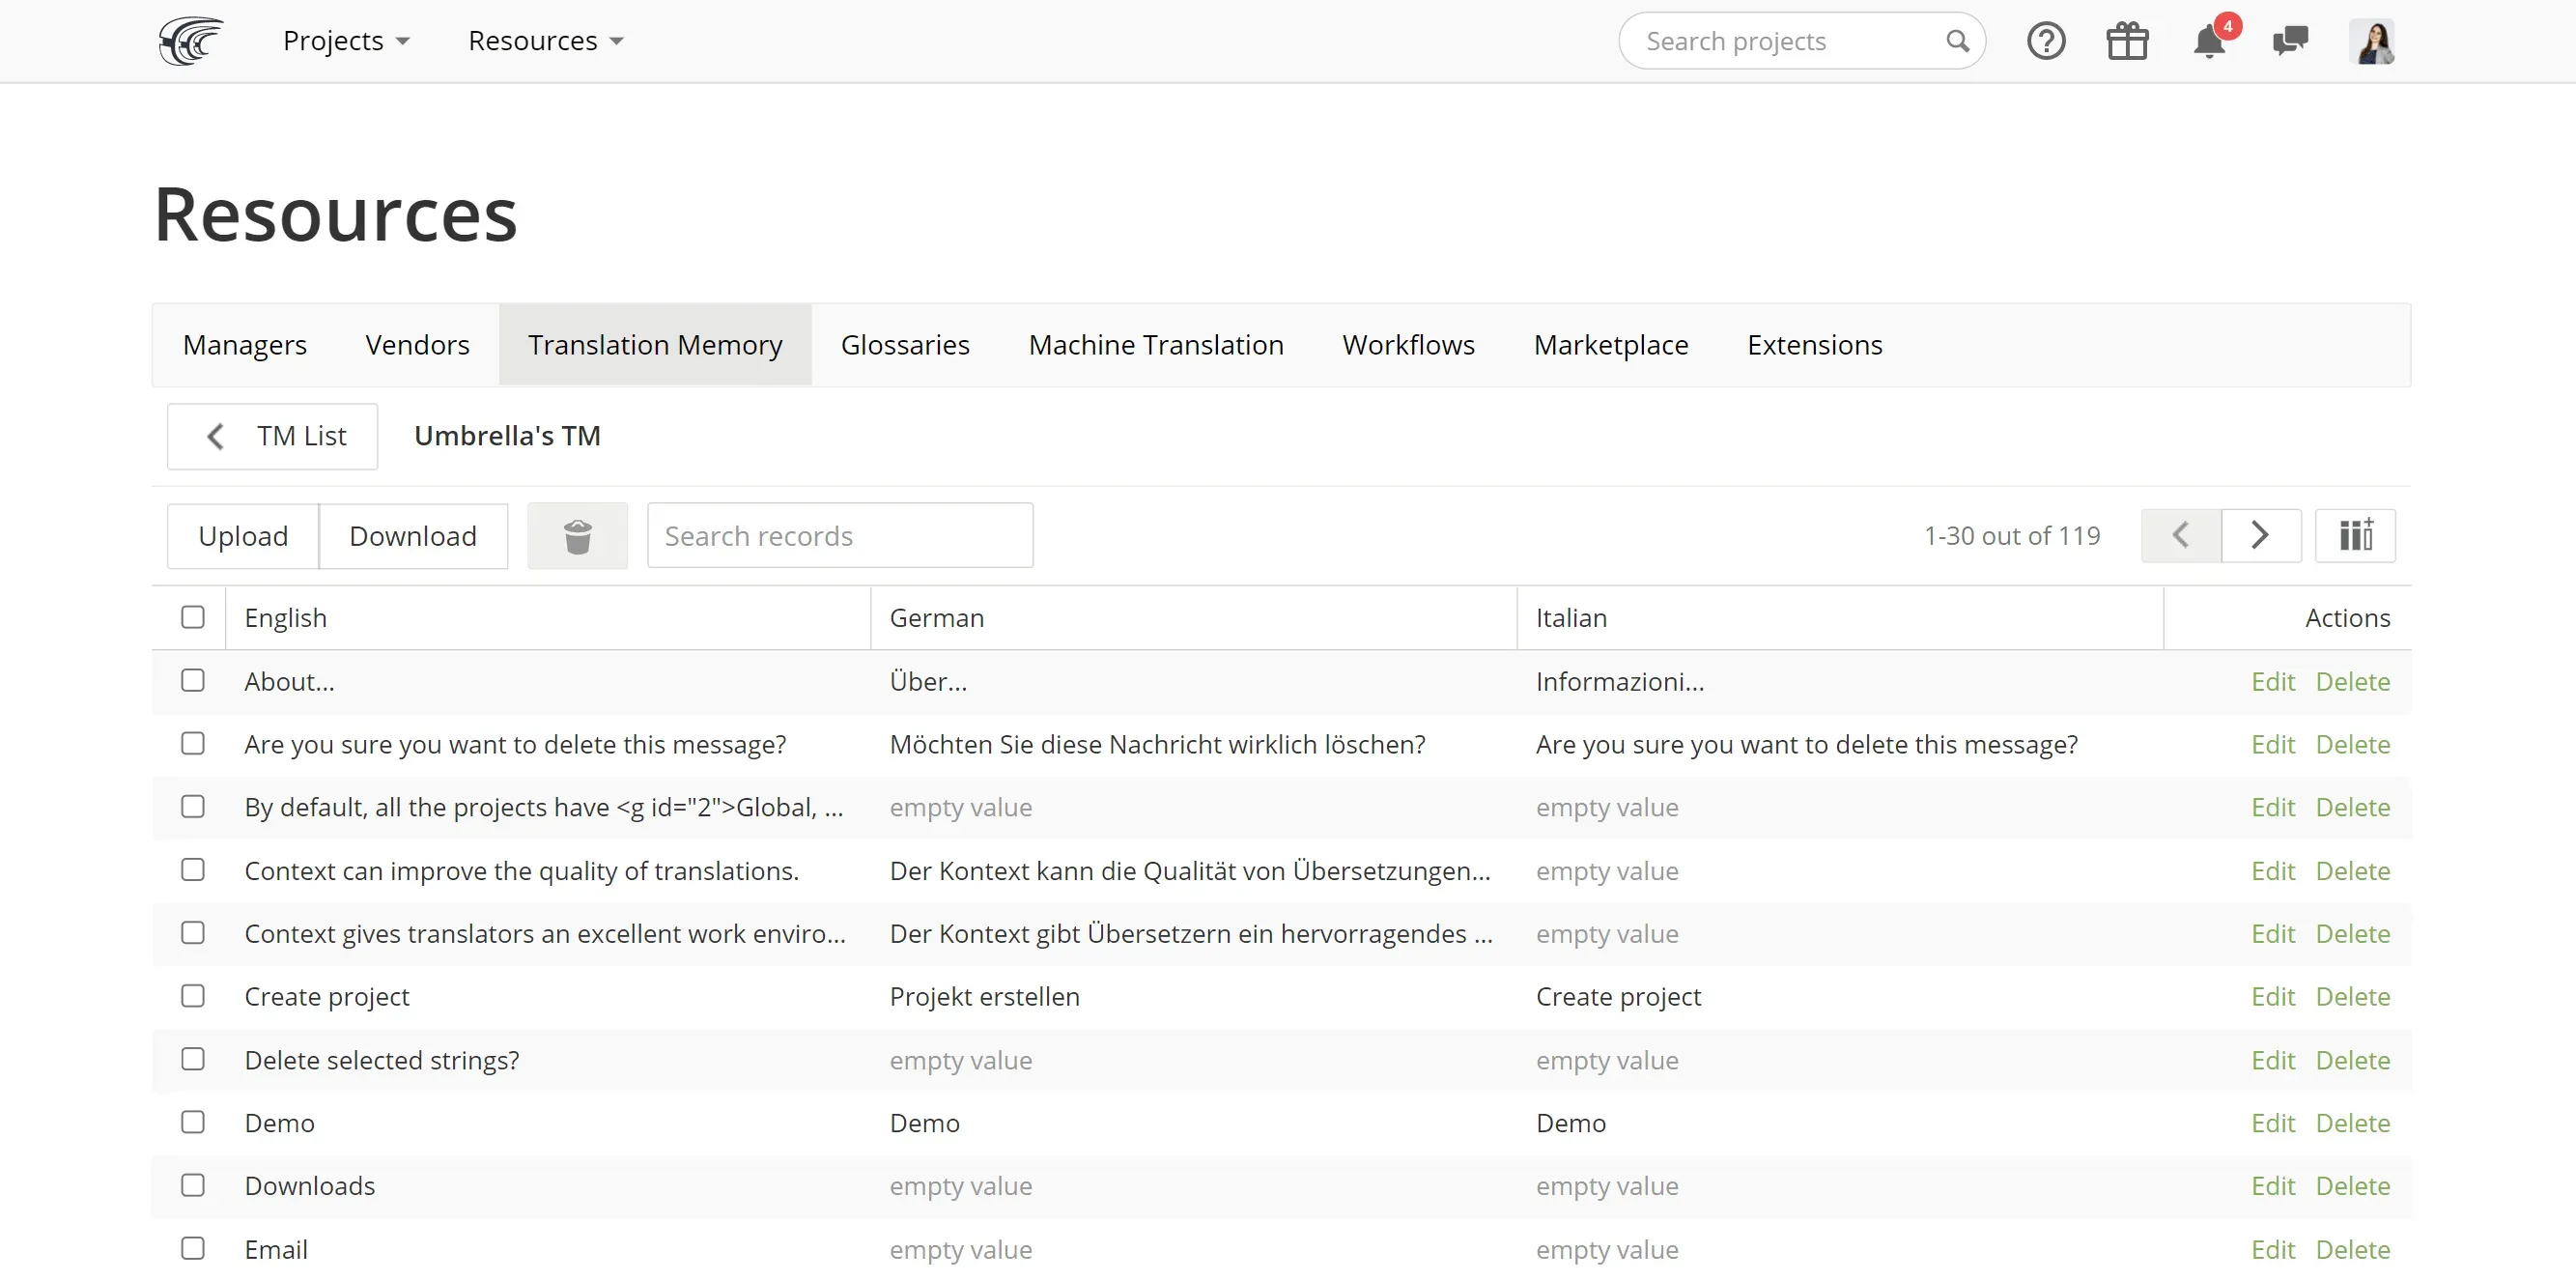Viewport: 2576px width, 1281px height.
Task: Check the Create project row checkbox
Action: (192, 995)
